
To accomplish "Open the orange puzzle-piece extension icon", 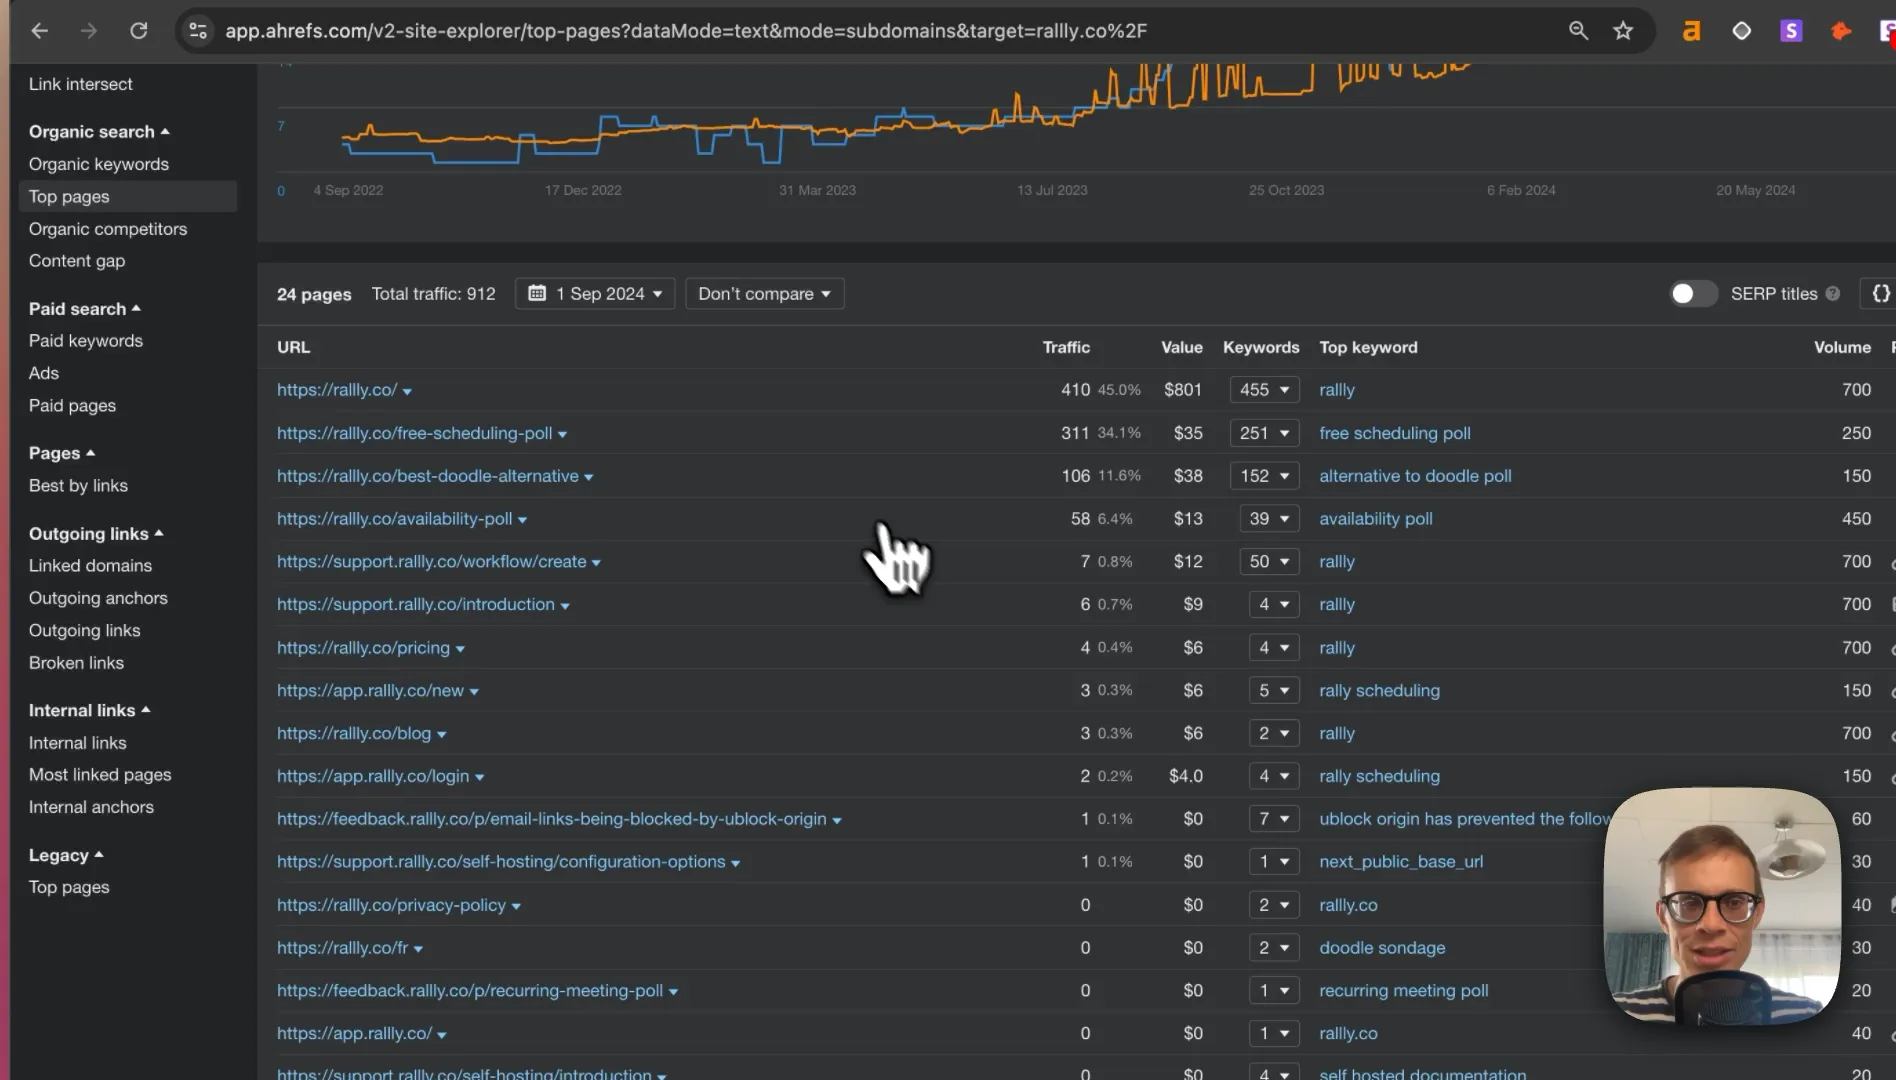I will (x=1840, y=31).
